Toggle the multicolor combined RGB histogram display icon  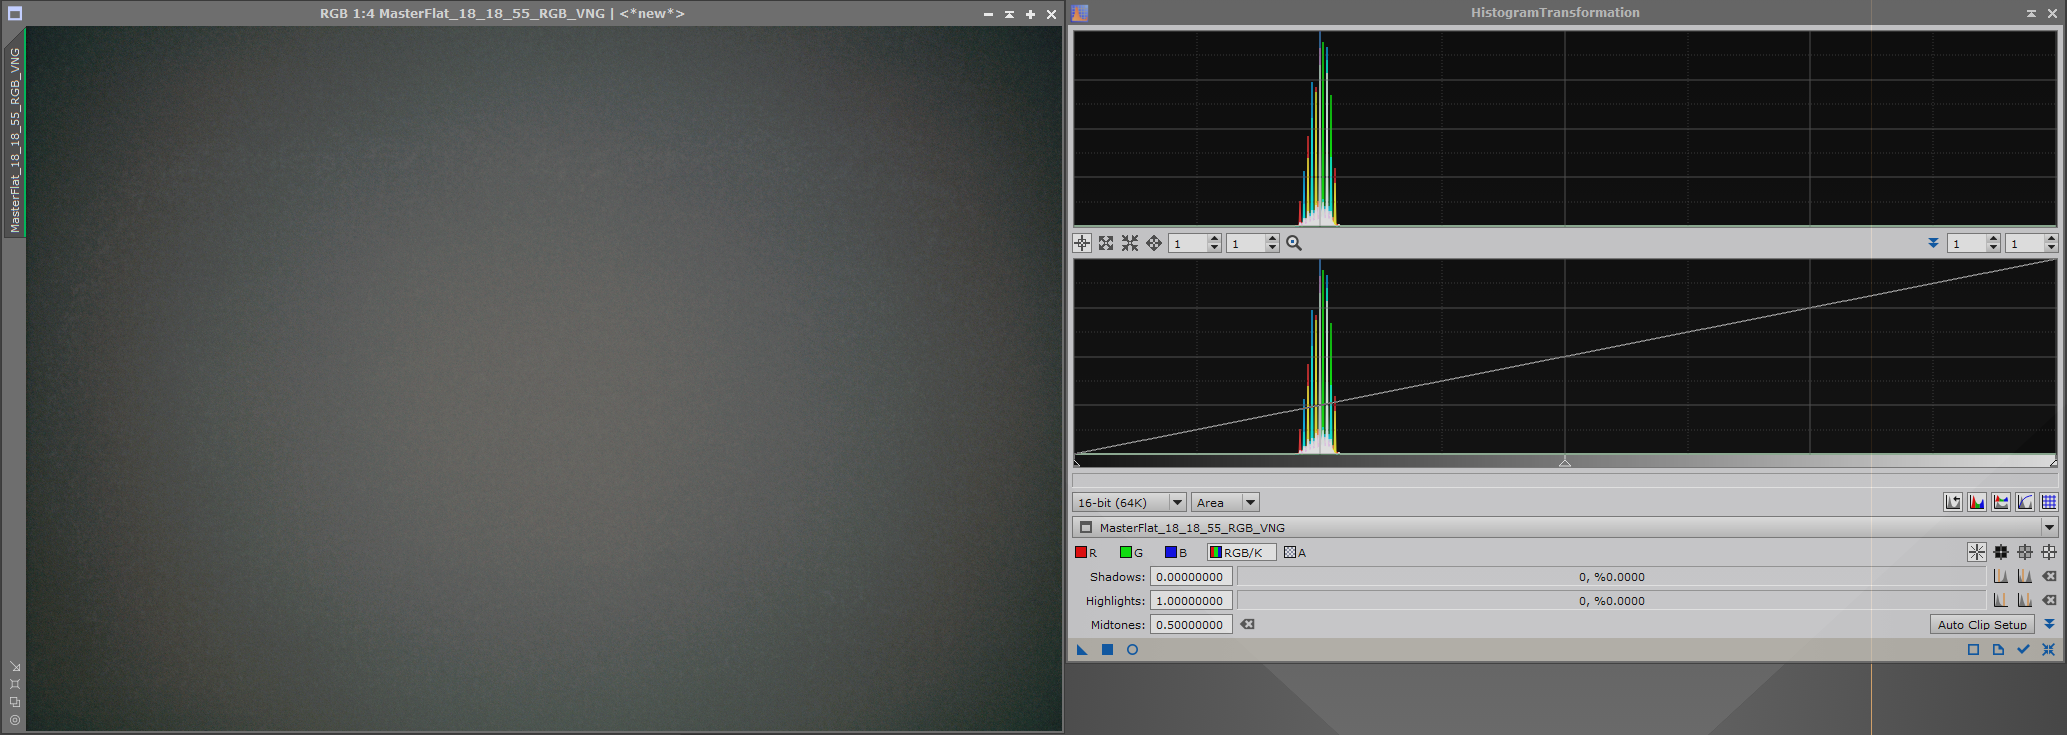tap(2001, 502)
